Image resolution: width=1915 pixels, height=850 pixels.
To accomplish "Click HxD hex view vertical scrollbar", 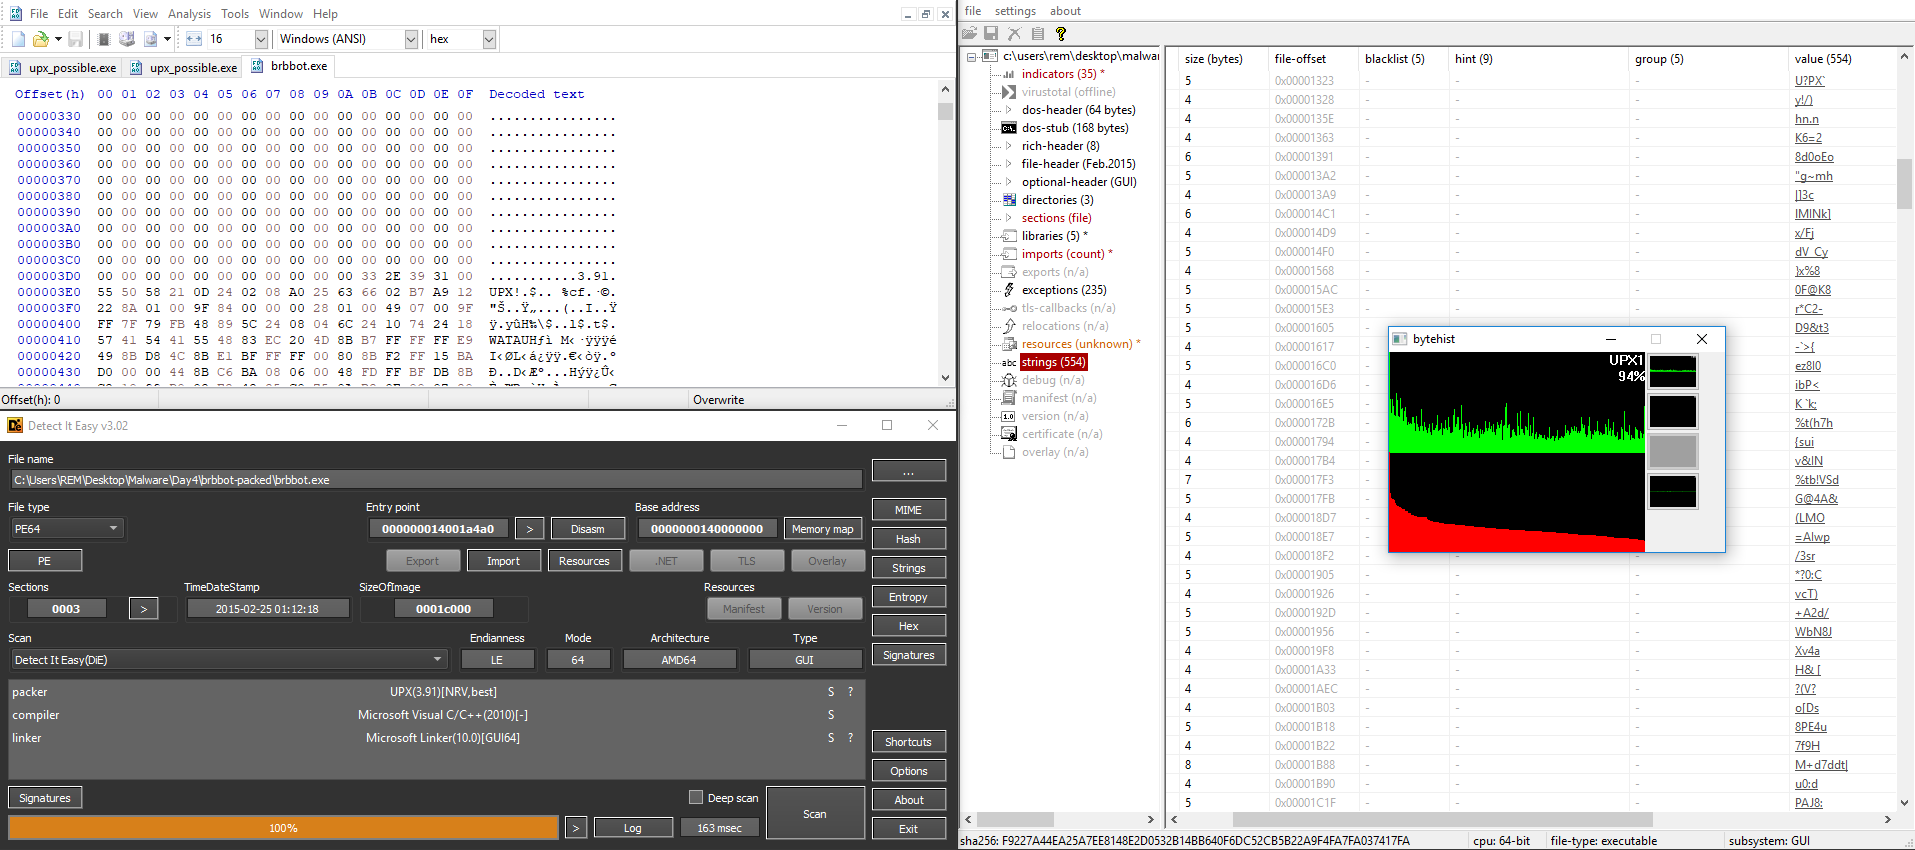I will [946, 233].
